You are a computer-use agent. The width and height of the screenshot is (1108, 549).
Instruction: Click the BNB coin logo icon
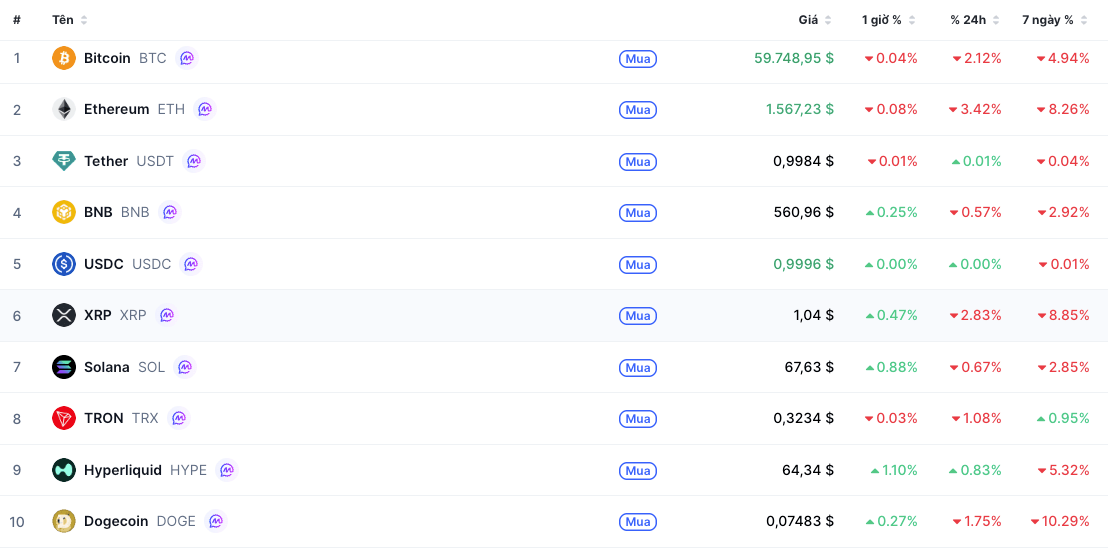pos(64,212)
